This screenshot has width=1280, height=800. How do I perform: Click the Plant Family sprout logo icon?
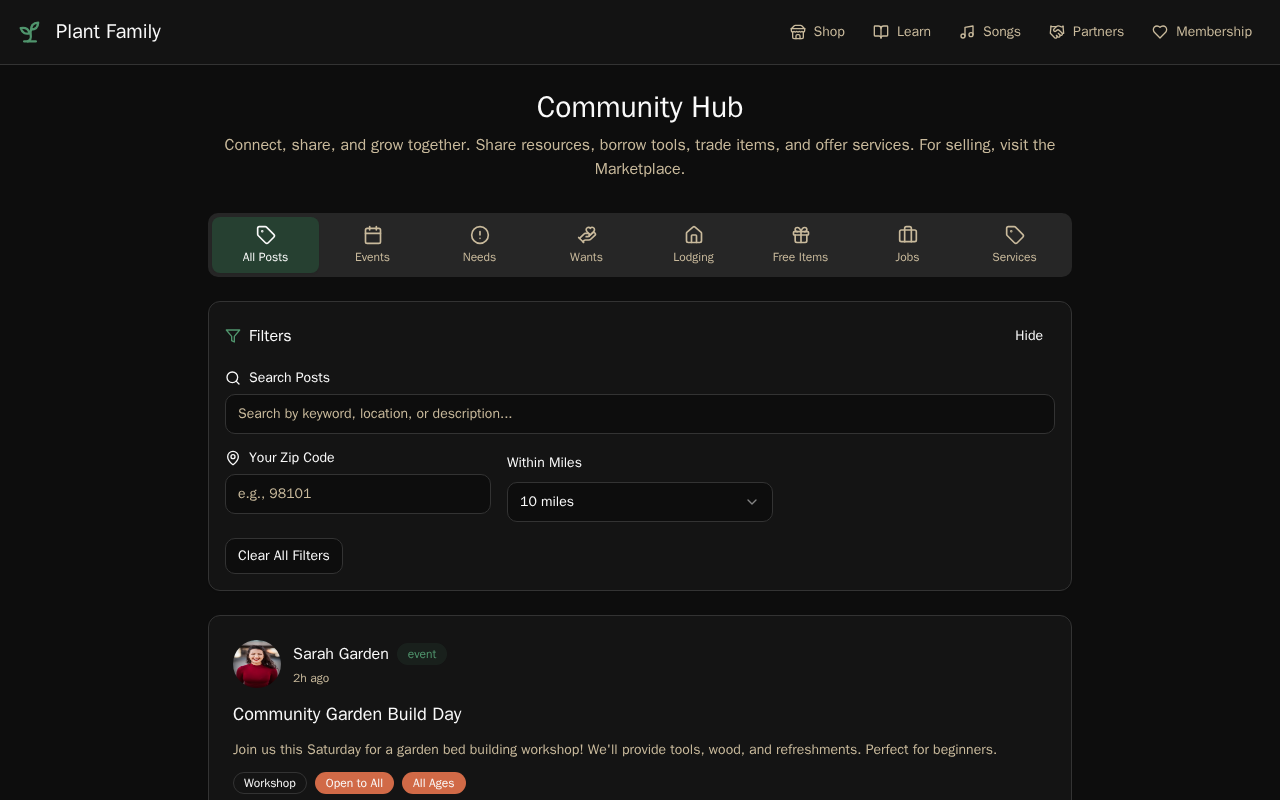pyautogui.click(x=30, y=32)
